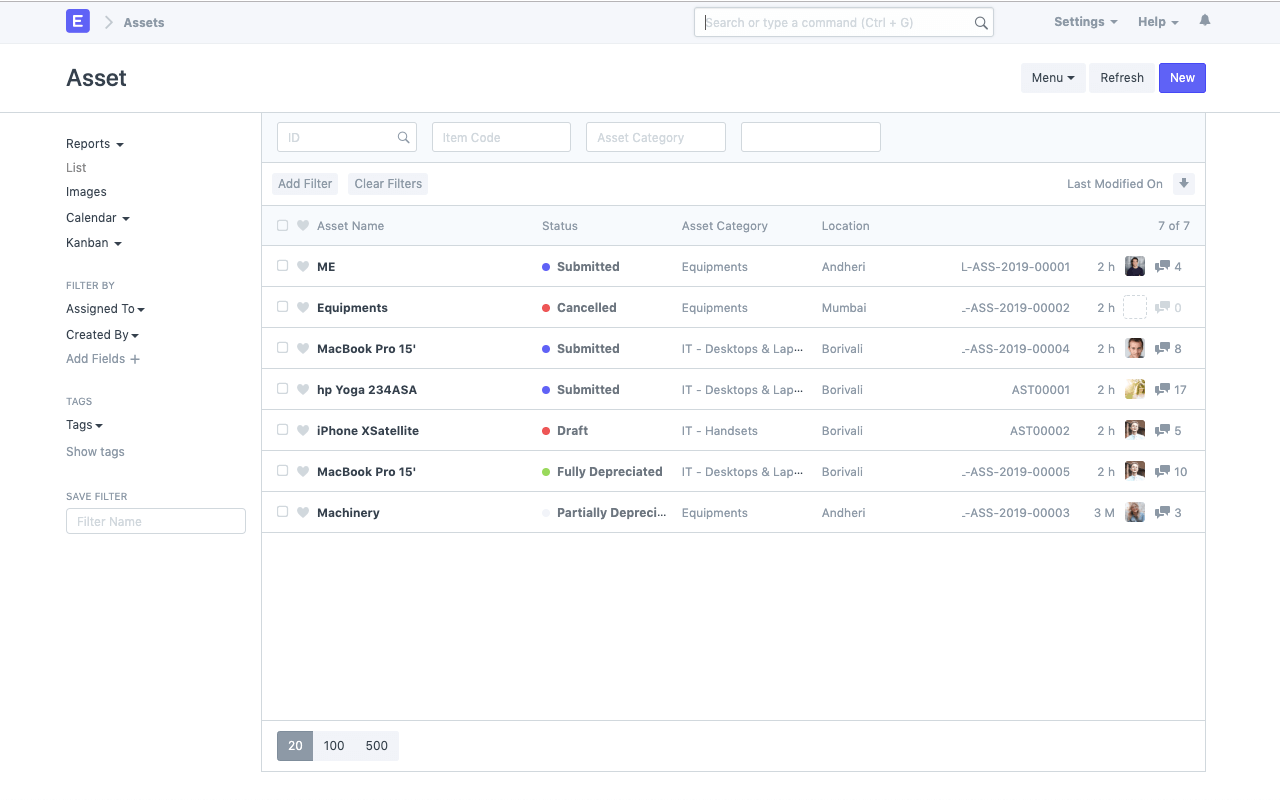The image size is (1280, 800).
Task: Click the New button
Action: (1182, 78)
